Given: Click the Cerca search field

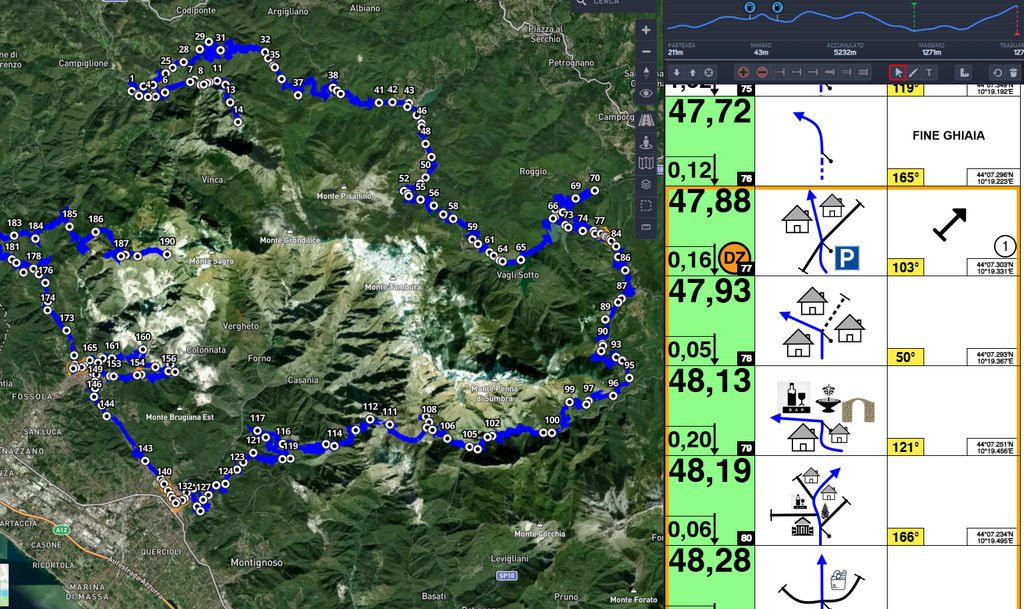Looking at the screenshot, I should pos(613,4).
